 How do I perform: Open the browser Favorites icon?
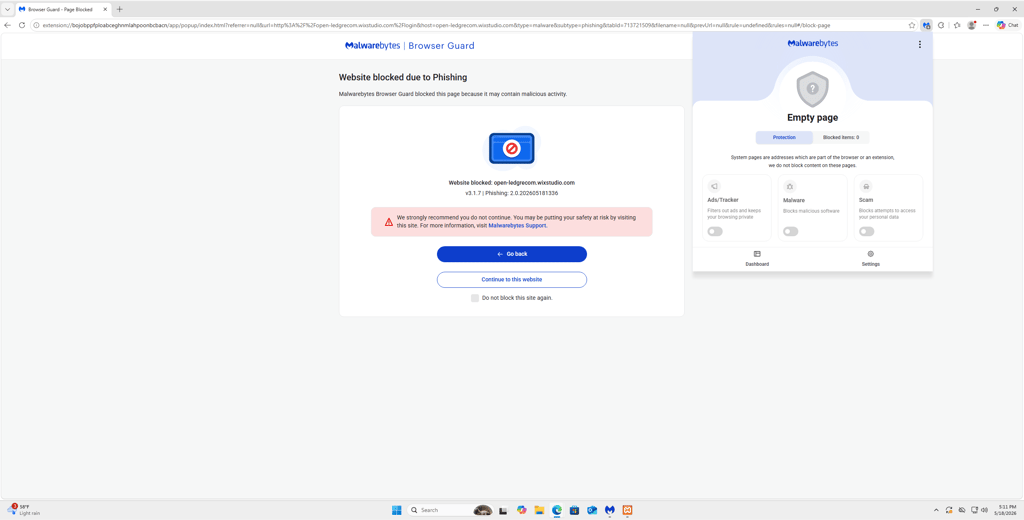tap(957, 25)
